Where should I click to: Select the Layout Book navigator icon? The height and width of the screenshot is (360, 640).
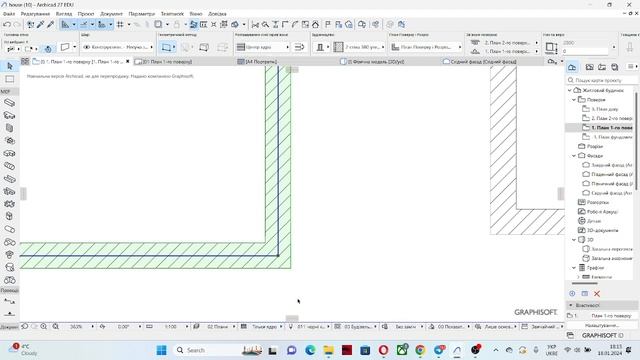[x=602, y=67]
